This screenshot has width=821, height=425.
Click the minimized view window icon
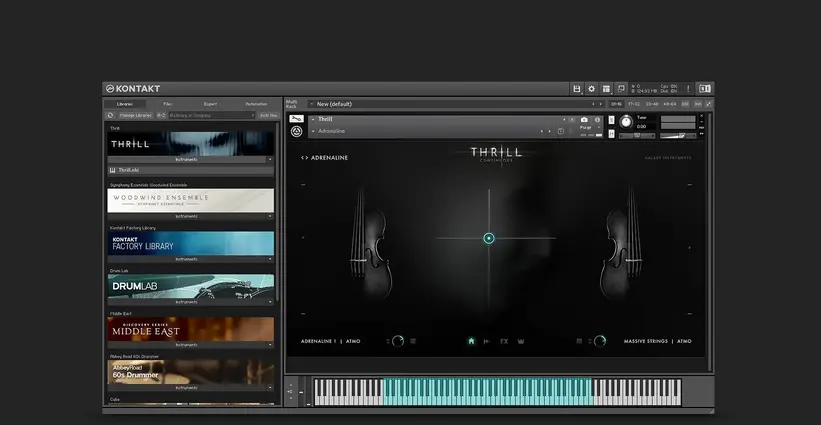coord(621,88)
